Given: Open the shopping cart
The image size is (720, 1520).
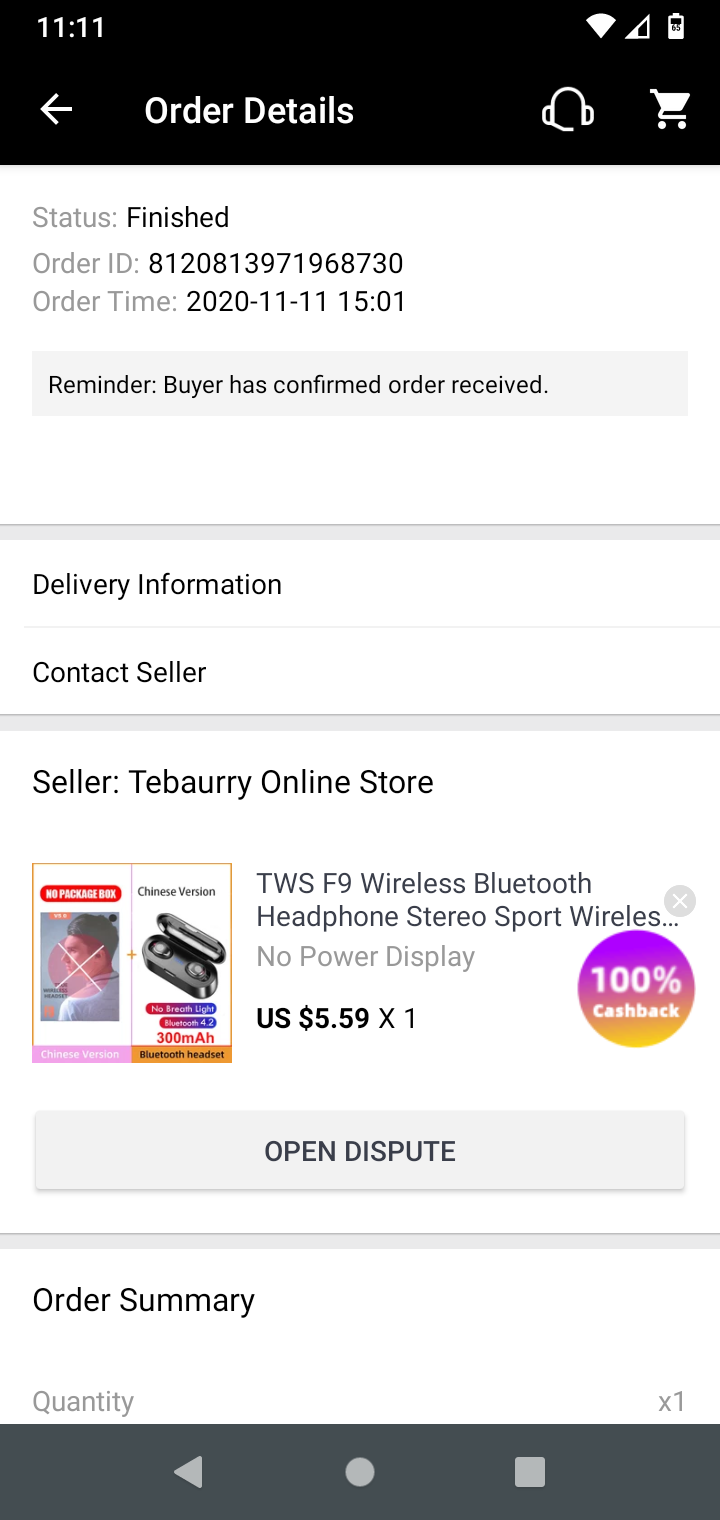Looking at the screenshot, I should tap(672, 110).
